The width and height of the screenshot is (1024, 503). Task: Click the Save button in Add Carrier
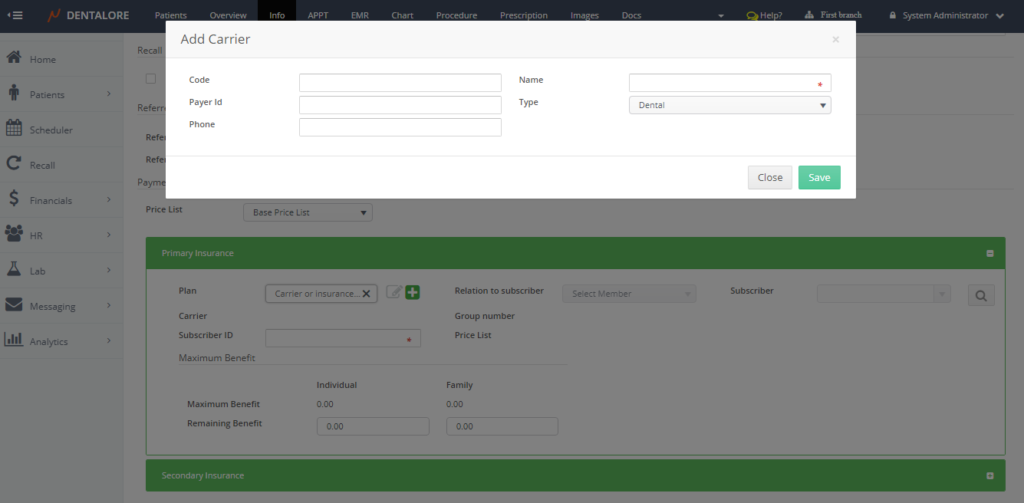(819, 177)
